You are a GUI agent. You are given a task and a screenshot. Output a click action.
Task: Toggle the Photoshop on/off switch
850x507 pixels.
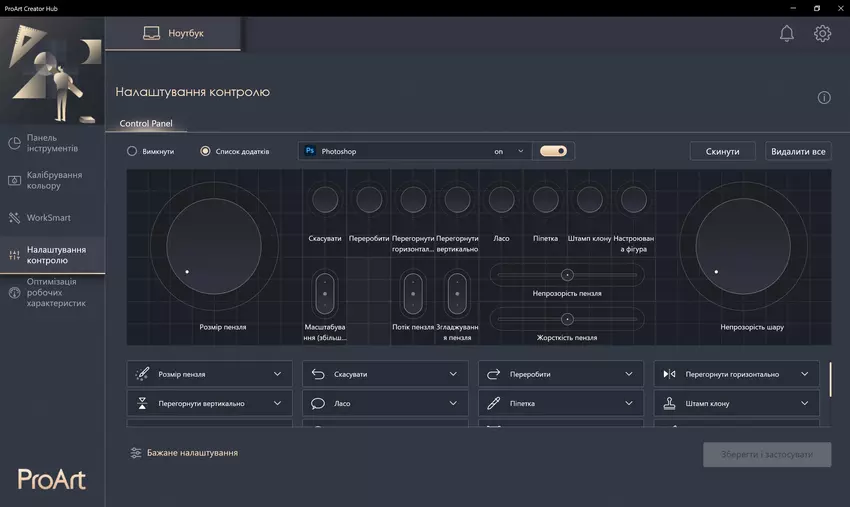553,151
